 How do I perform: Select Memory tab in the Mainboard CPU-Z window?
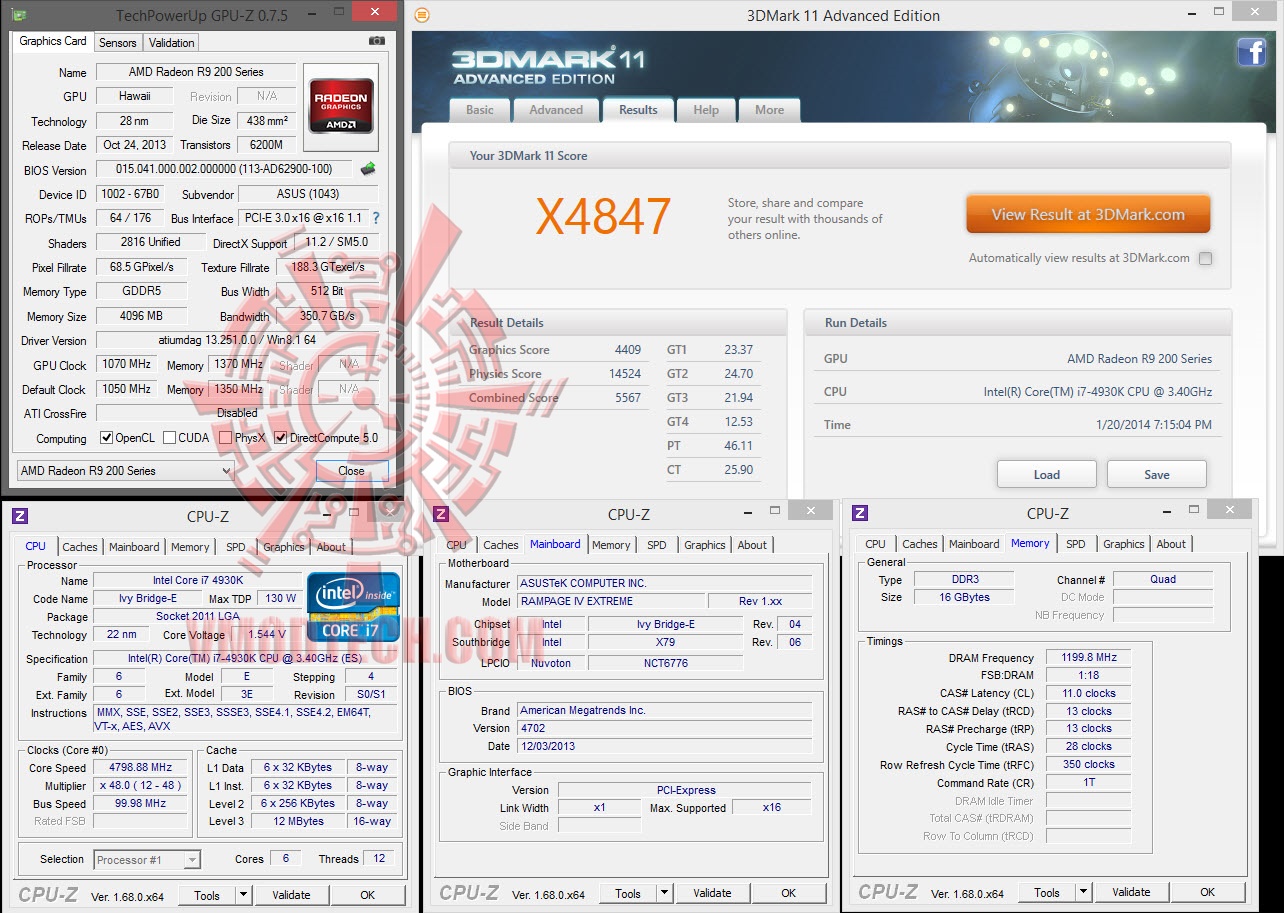coord(611,545)
